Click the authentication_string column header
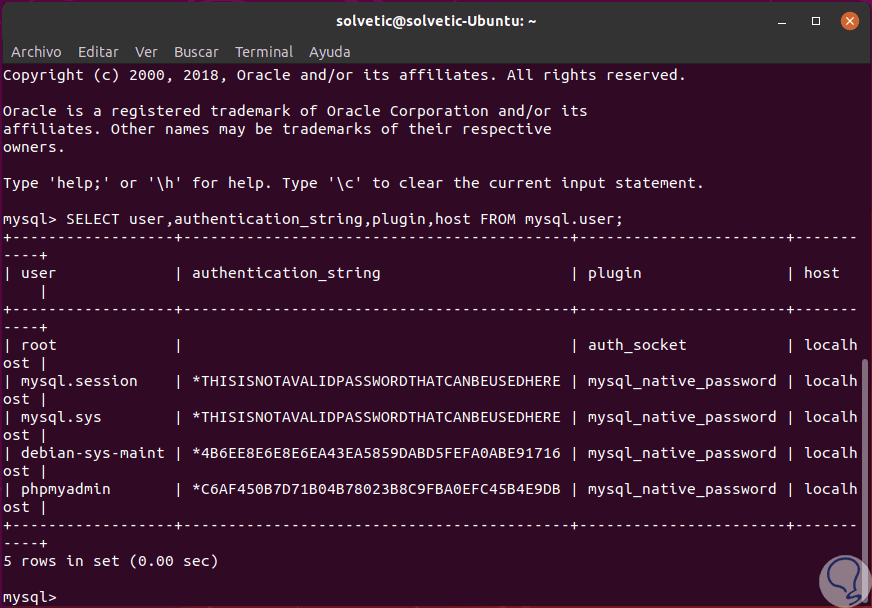This screenshot has width=872, height=608. click(286, 273)
